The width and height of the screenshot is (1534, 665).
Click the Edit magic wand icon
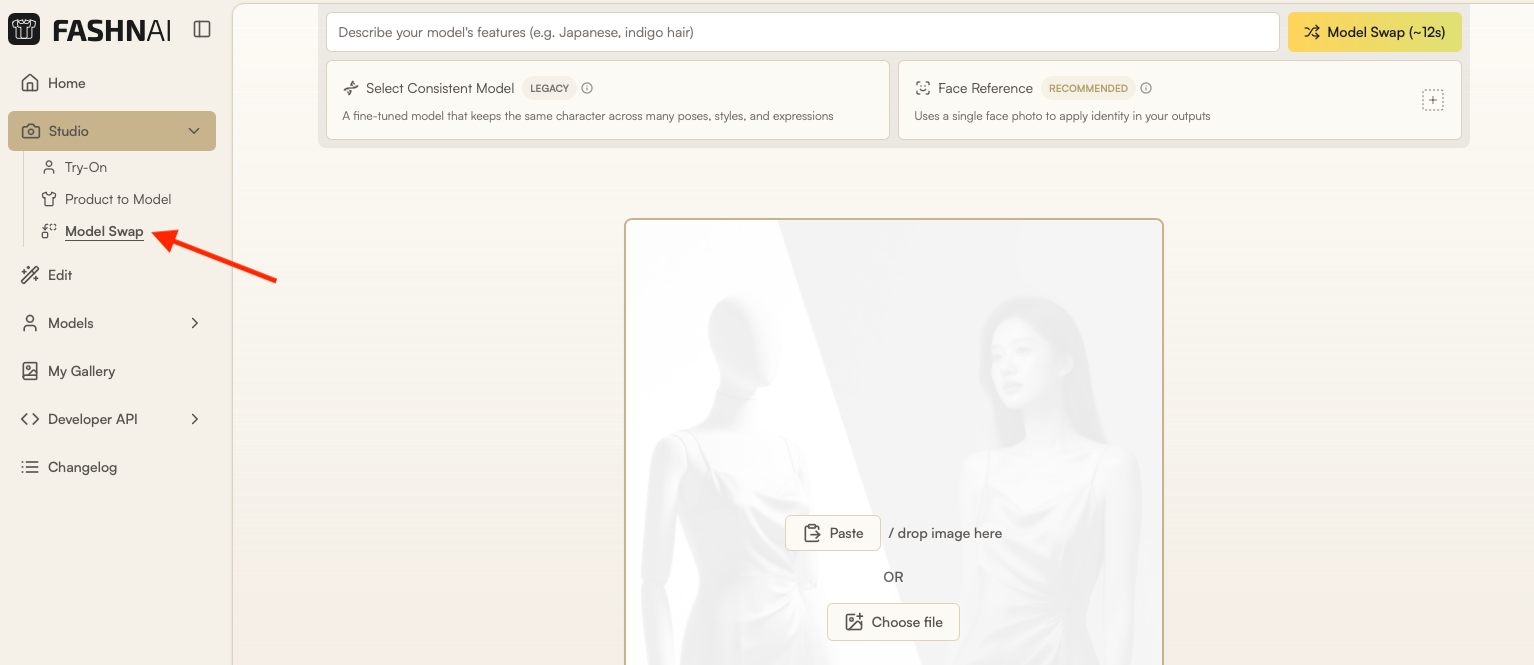30,275
